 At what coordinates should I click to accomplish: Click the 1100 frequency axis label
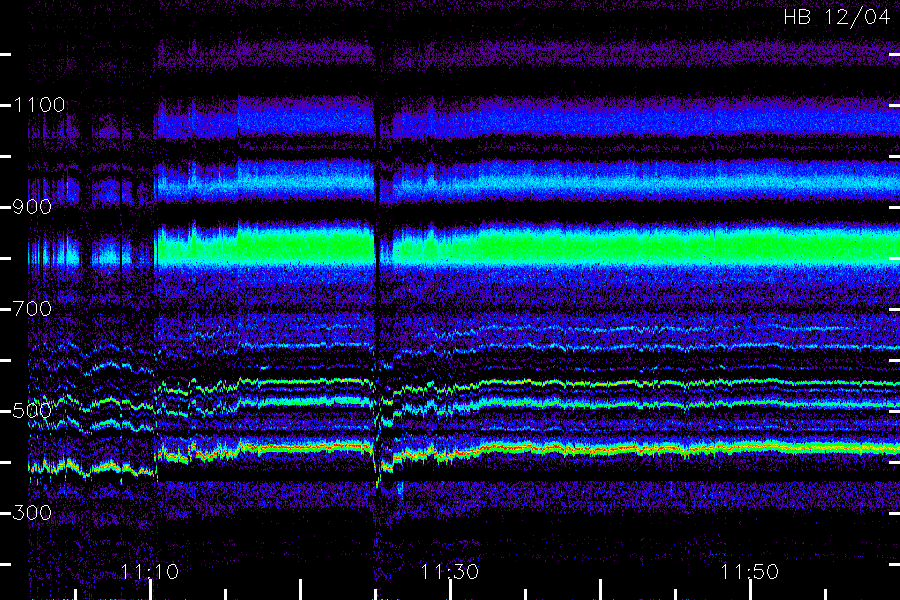pyautogui.click(x=39, y=105)
